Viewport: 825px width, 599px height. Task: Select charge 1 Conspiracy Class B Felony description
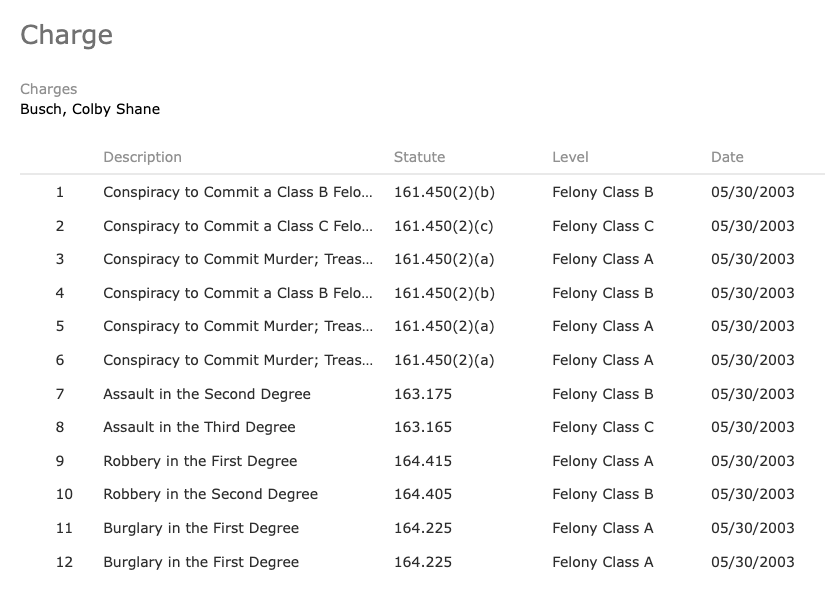[238, 192]
